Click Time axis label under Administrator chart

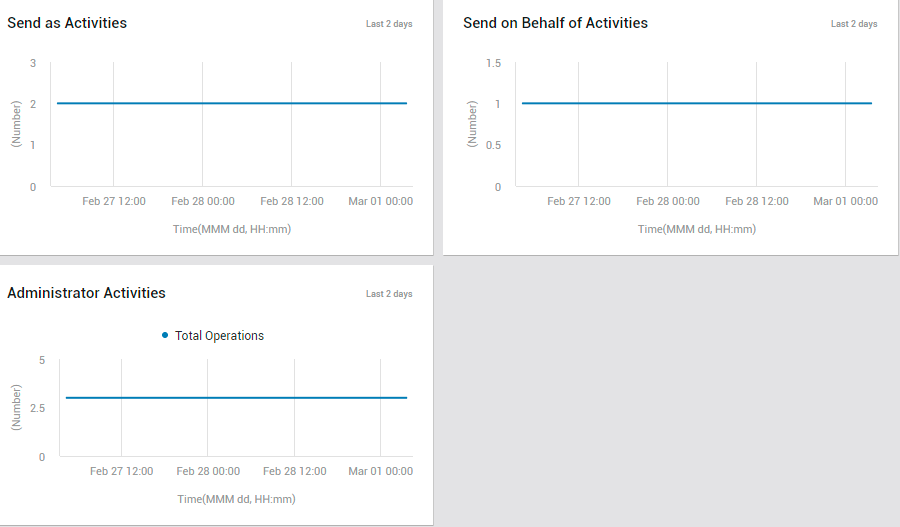tap(236, 499)
